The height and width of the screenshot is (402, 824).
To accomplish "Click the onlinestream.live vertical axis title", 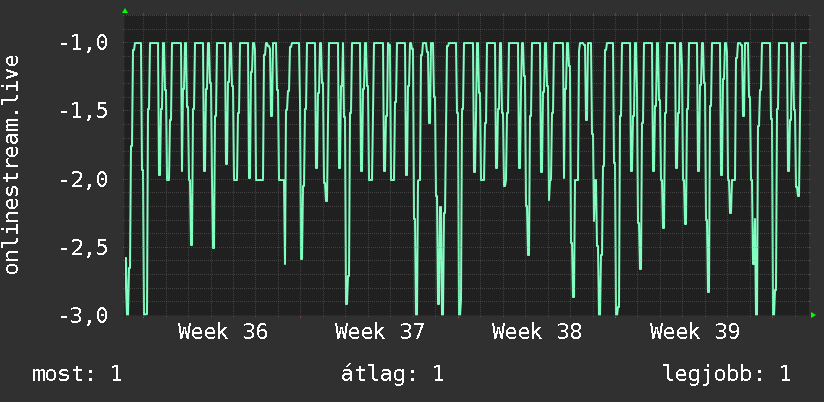I will pos(12,164).
